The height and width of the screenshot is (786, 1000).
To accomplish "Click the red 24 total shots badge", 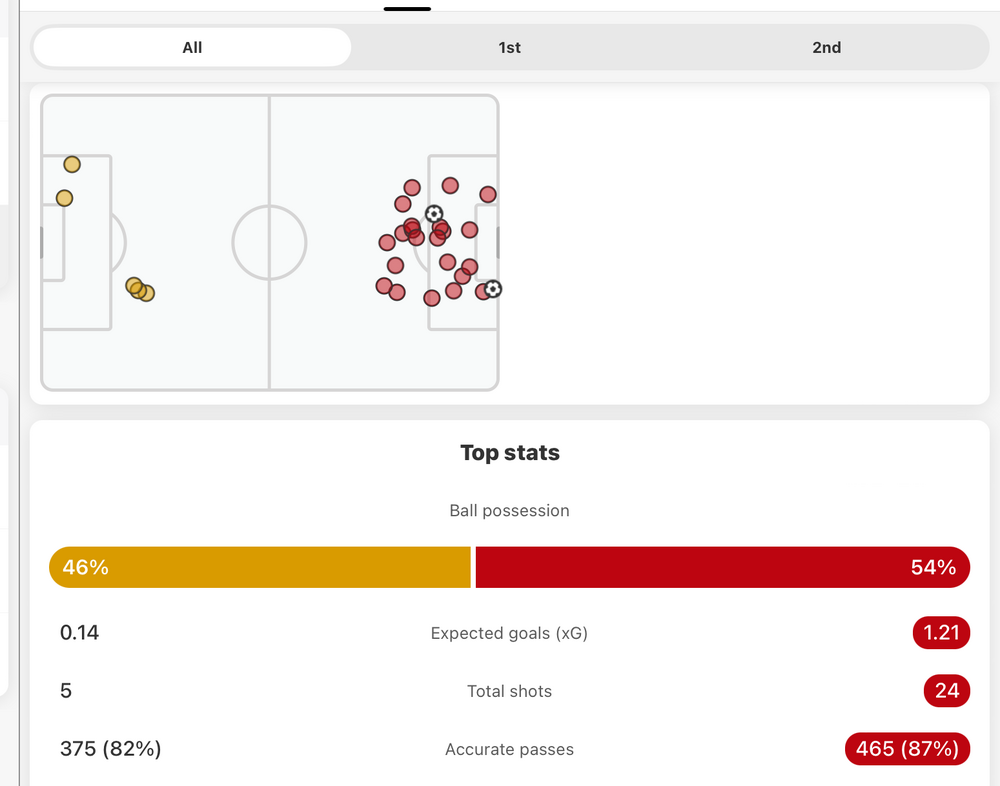I will pyautogui.click(x=946, y=691).
